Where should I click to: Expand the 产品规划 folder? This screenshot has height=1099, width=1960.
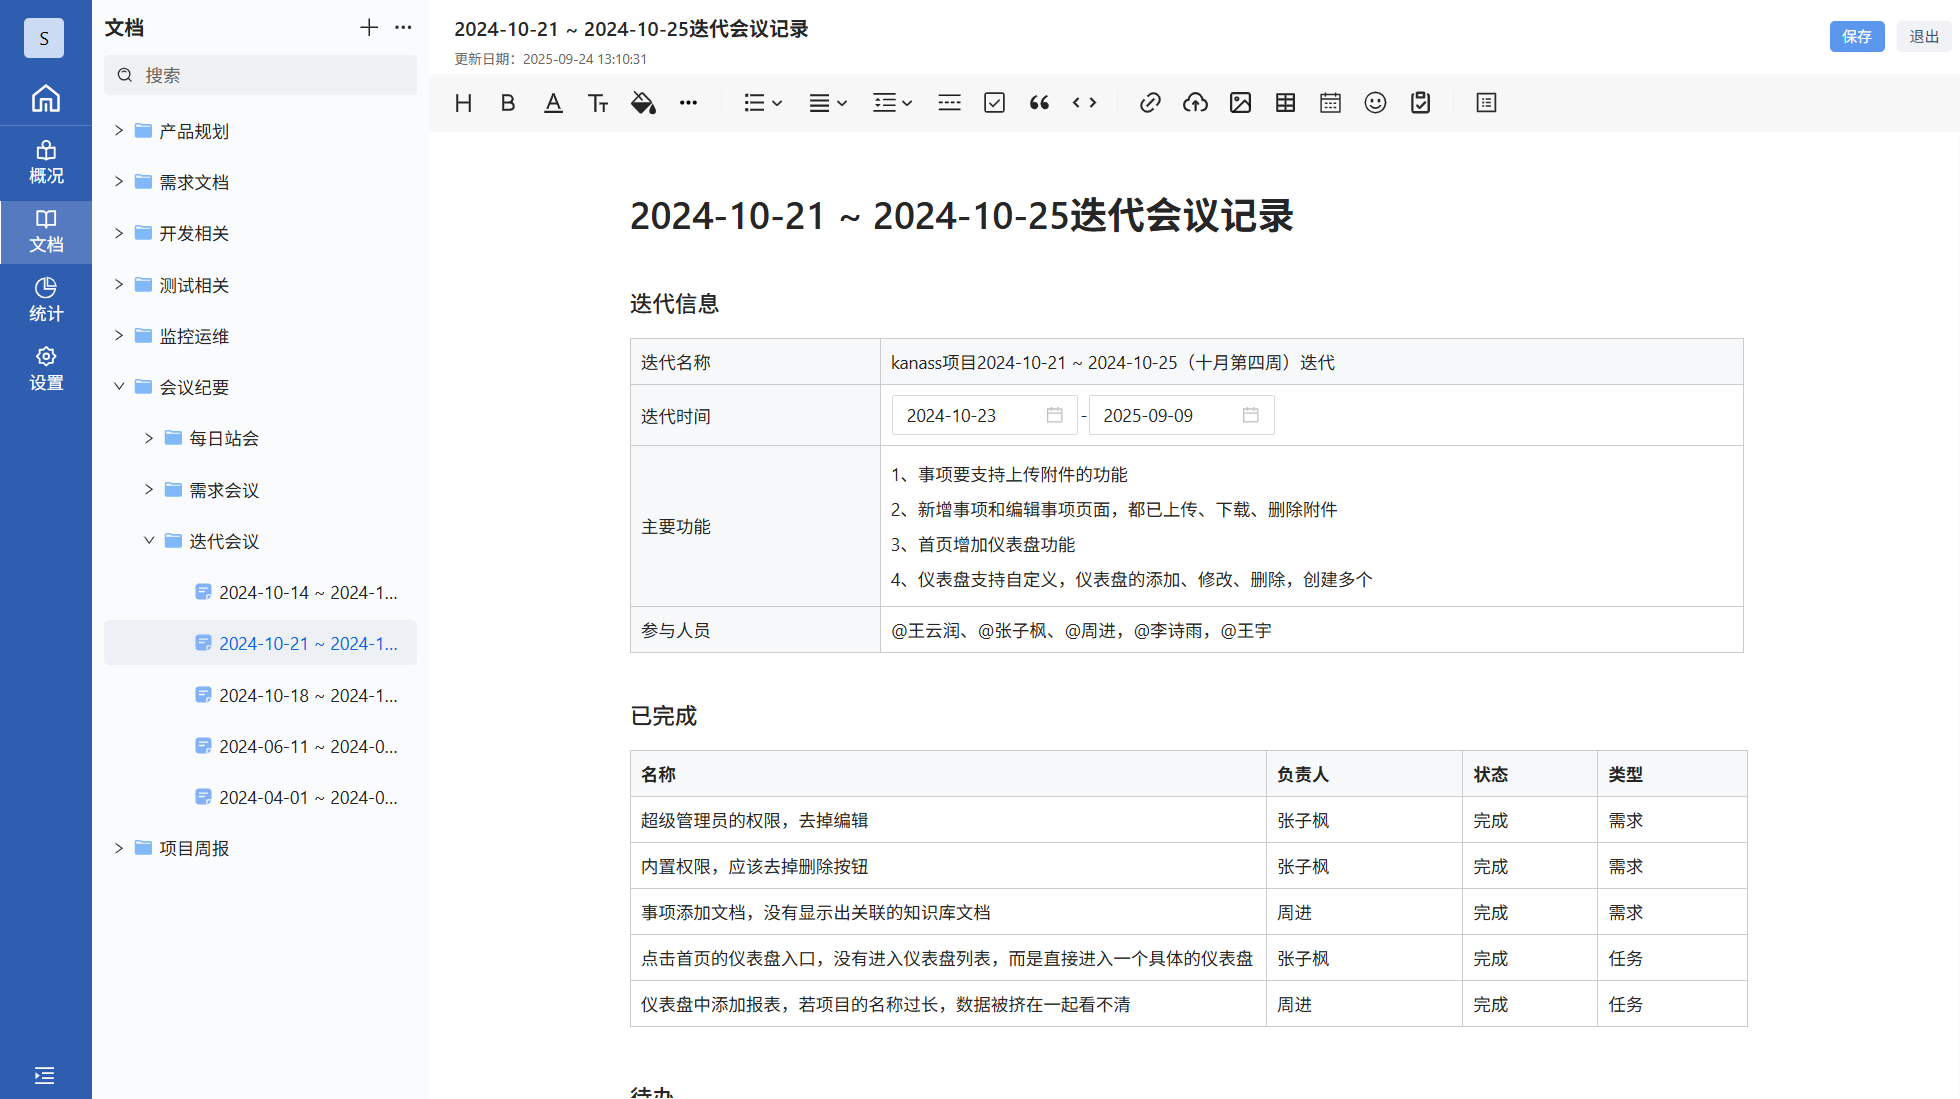[119, 131]
